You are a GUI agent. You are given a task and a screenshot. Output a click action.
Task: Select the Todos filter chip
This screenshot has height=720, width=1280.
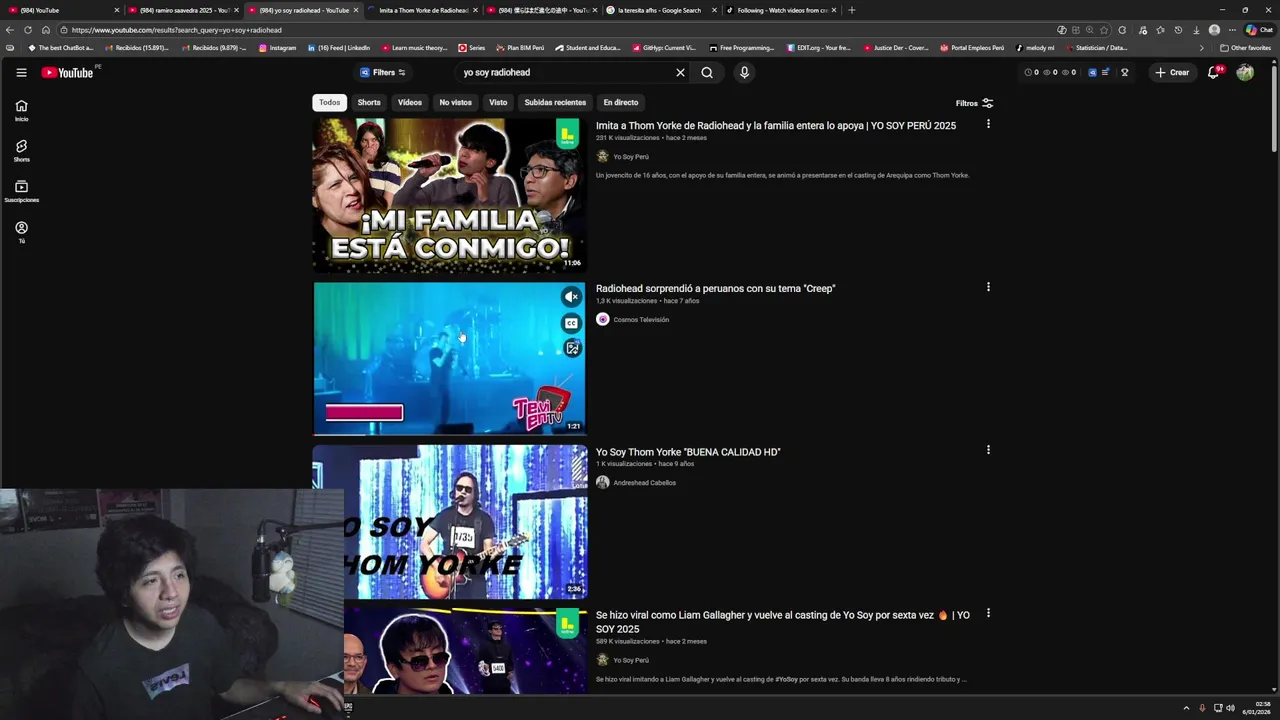[329, 102]
